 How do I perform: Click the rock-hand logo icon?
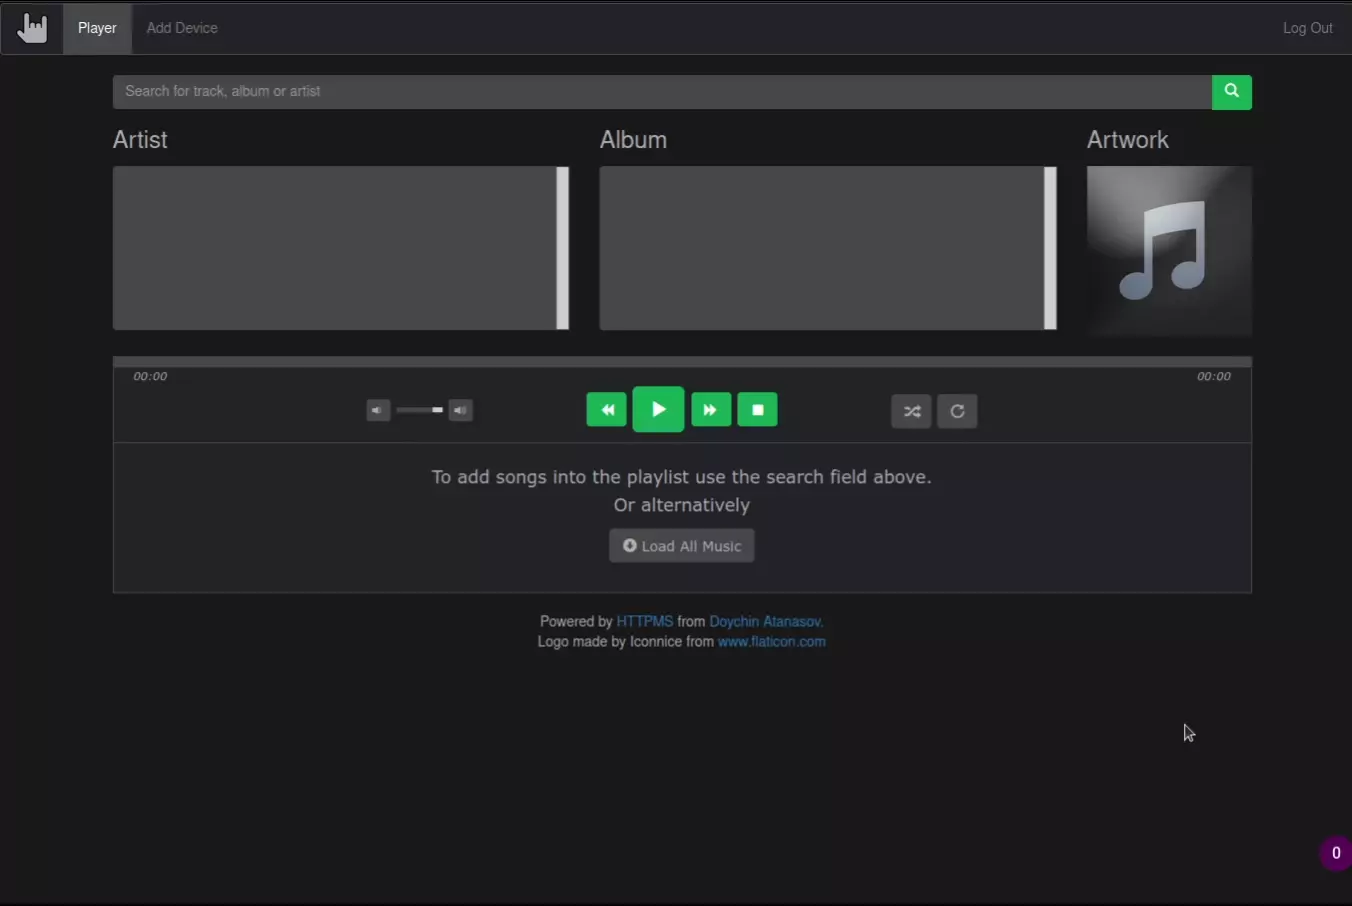click(x=32, y=28)
